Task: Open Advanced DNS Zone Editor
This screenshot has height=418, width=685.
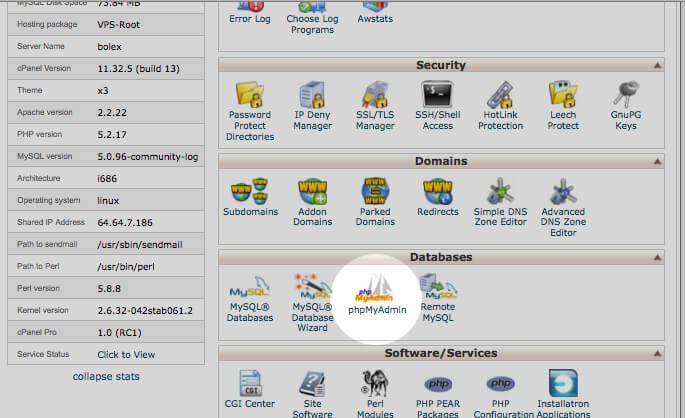Action: pos(563,208)
